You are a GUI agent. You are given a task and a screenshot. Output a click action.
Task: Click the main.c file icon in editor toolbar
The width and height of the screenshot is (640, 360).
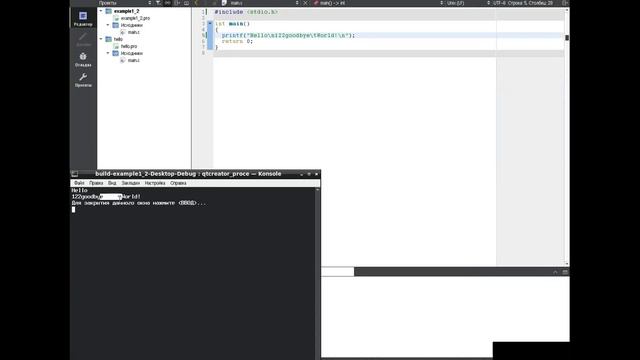point(224,3)
